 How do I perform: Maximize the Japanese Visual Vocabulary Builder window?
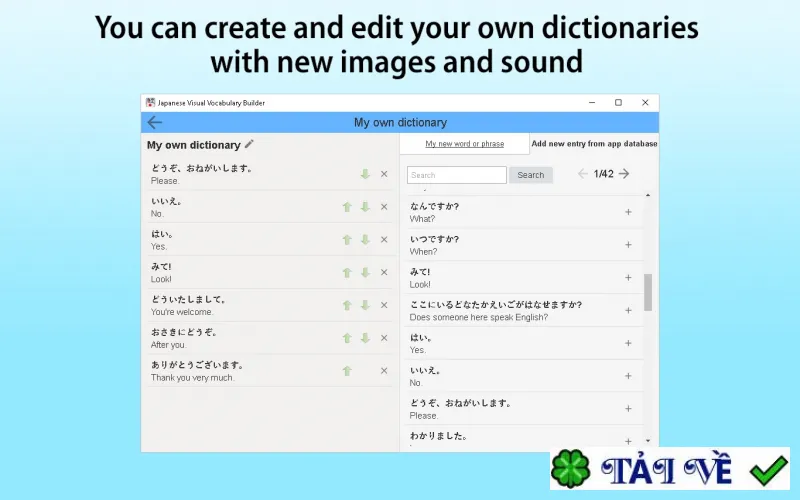618,103
